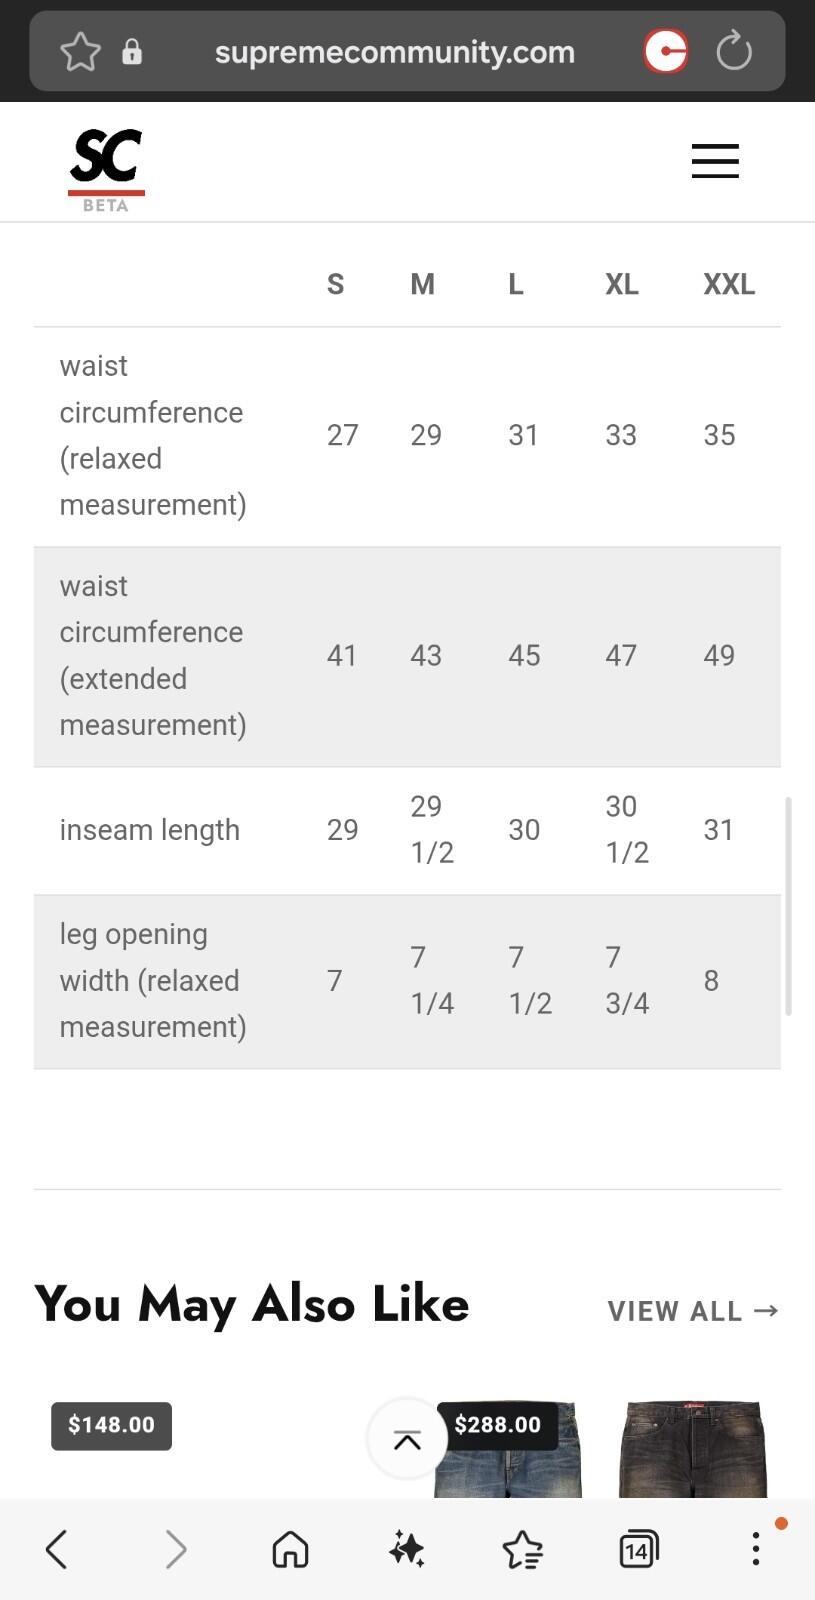
Task: Click the page scrollbar on right edge
Action: tap(788, 906)
